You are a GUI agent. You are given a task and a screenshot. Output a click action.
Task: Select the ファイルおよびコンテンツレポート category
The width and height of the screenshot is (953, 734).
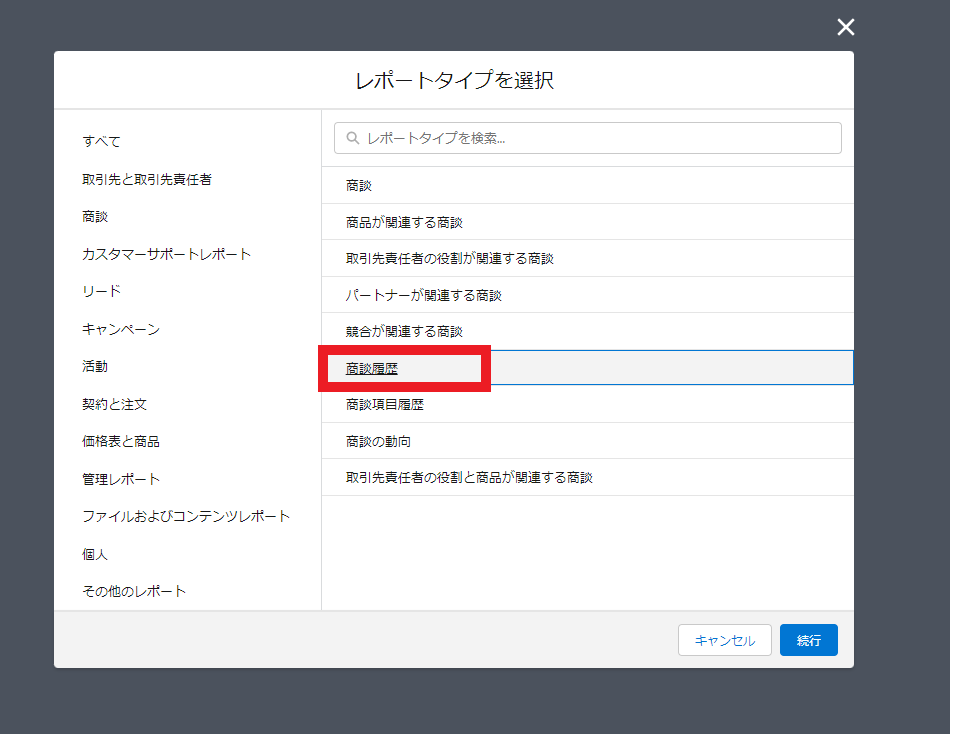[x=186, y=516]
